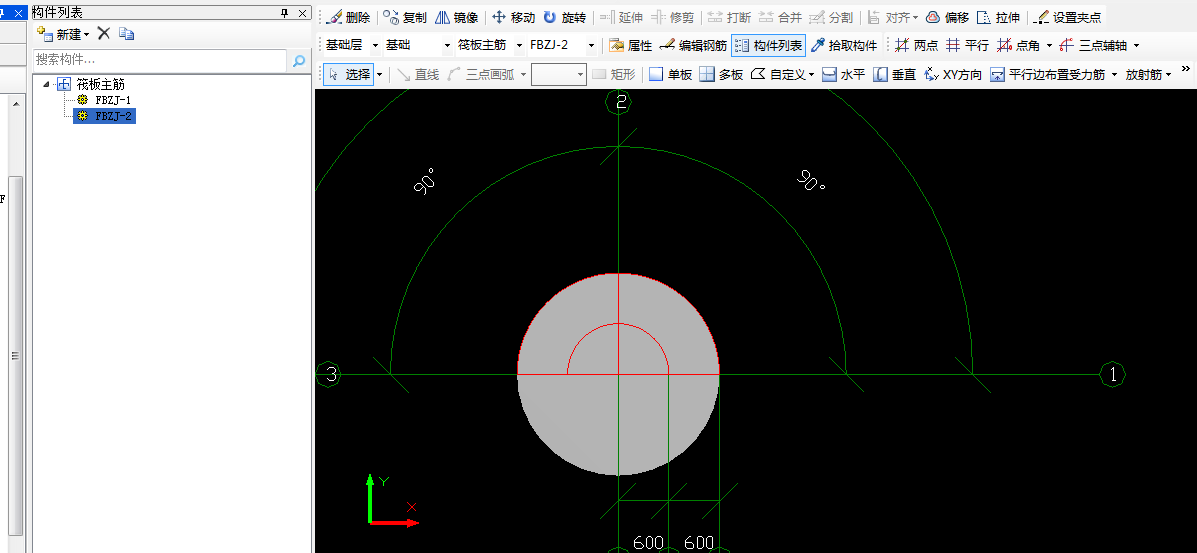Click 拾取构件 (Pick component) eyedropper
The height and width of the screenshot is (553, 1197).
[844, 46]
